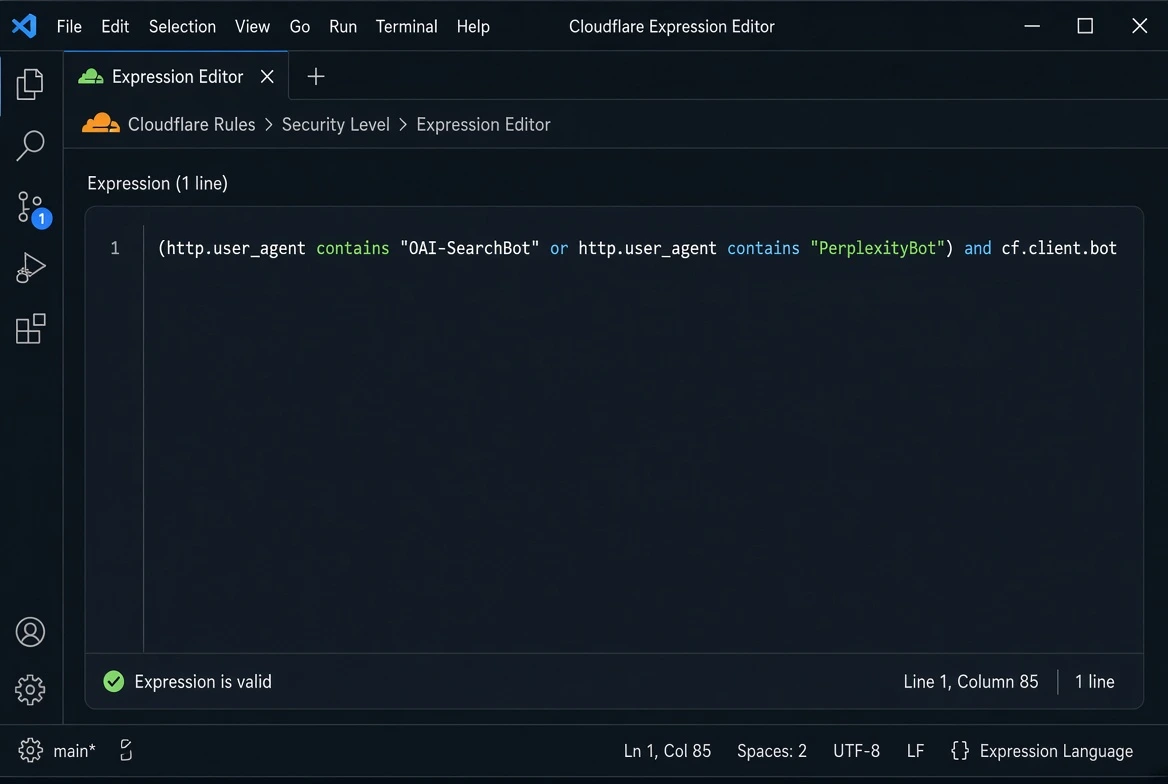Viewport: 1168px width, 784px height.
Task: Open the File menu
Action: point(69,27)
